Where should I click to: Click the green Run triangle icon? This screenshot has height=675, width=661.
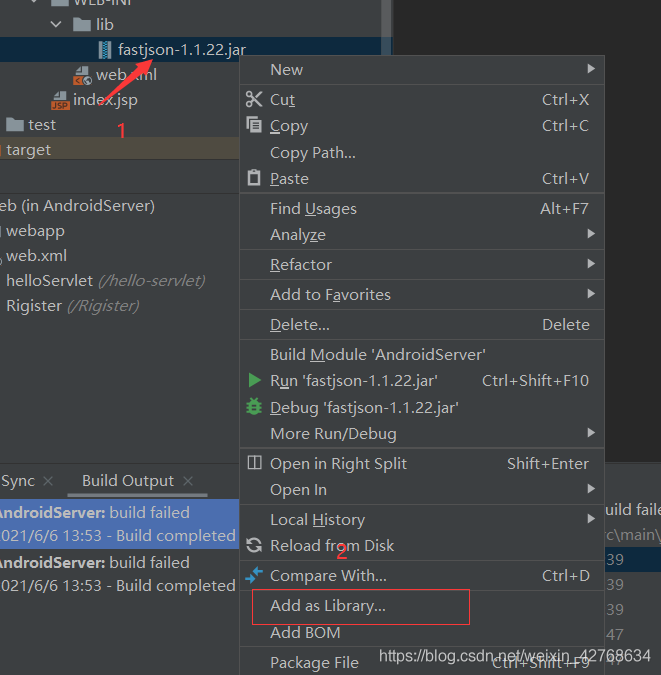pyautogui.click(x=254, y=381)
